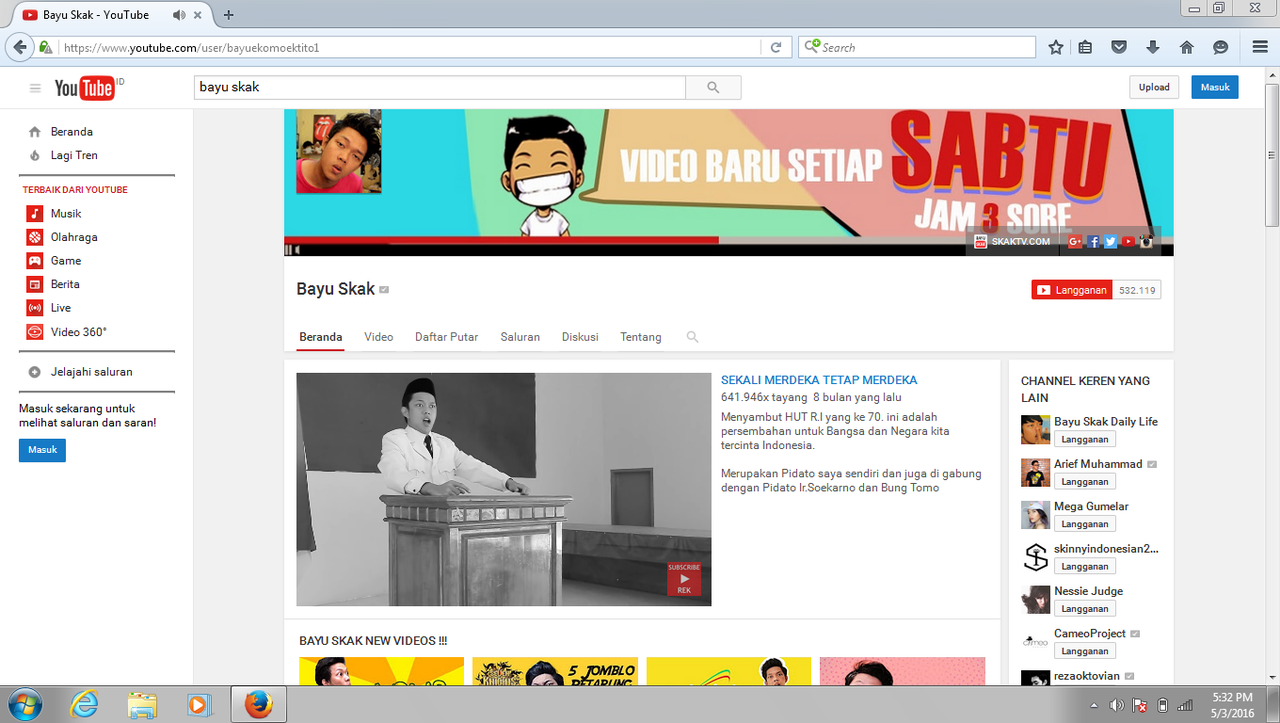Image resolution: width=1280 pixels, height=723 pixels.
Task: Open the Instagram link on channel banner
Action: point(1146,241)
